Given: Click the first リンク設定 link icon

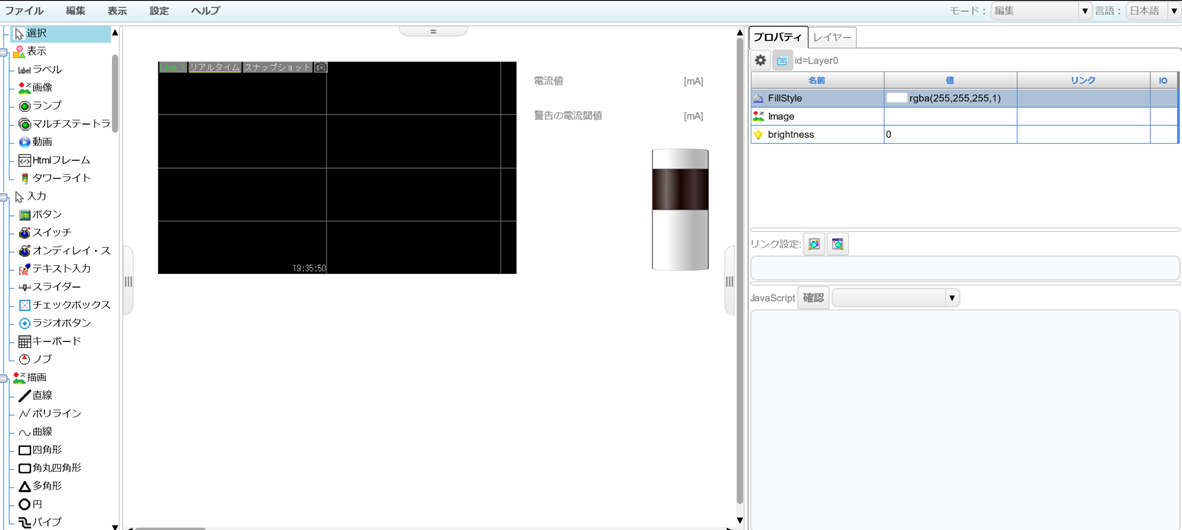Looking at the screenshot, I should coord(814,244).
